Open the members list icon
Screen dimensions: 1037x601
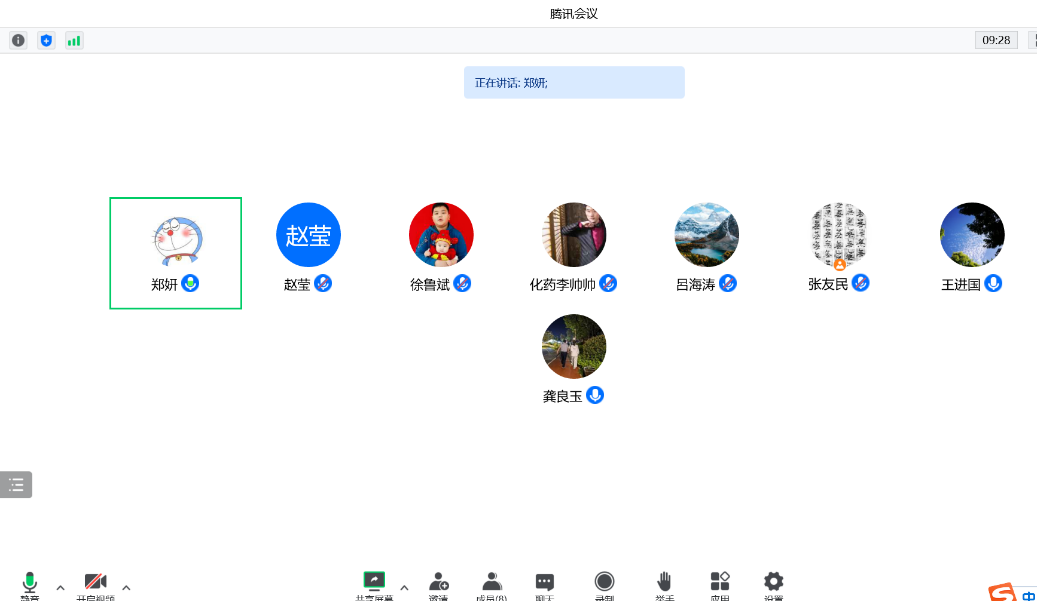tap(491, 582)
